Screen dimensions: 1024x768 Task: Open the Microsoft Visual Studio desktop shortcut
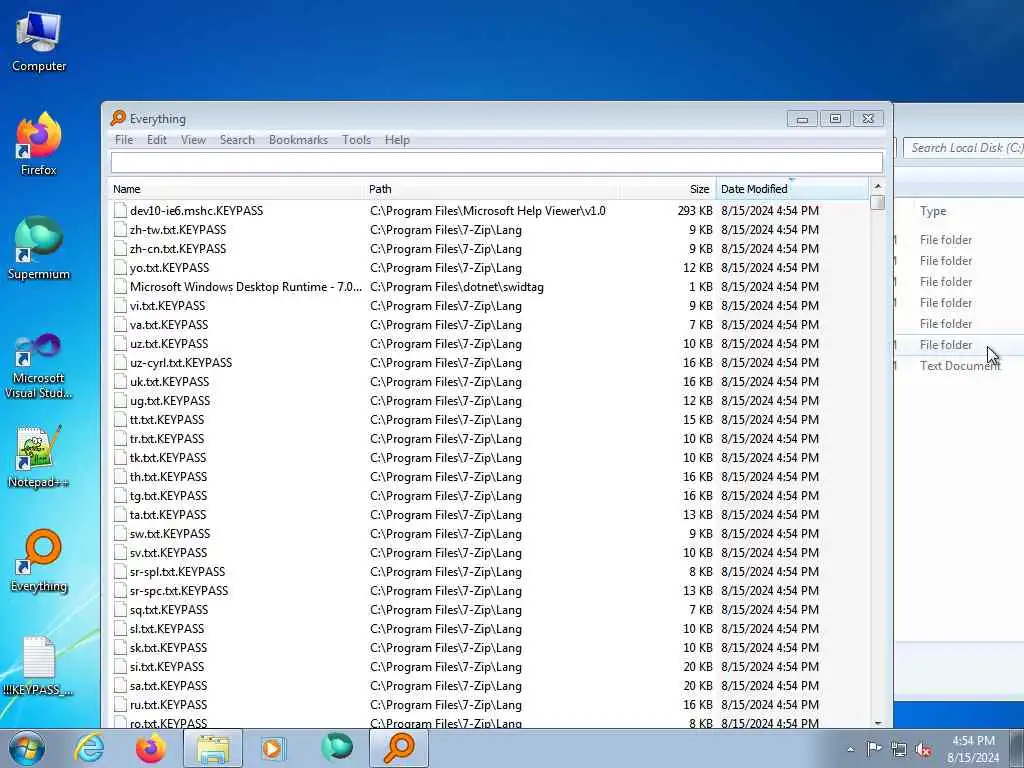point(39,366)
